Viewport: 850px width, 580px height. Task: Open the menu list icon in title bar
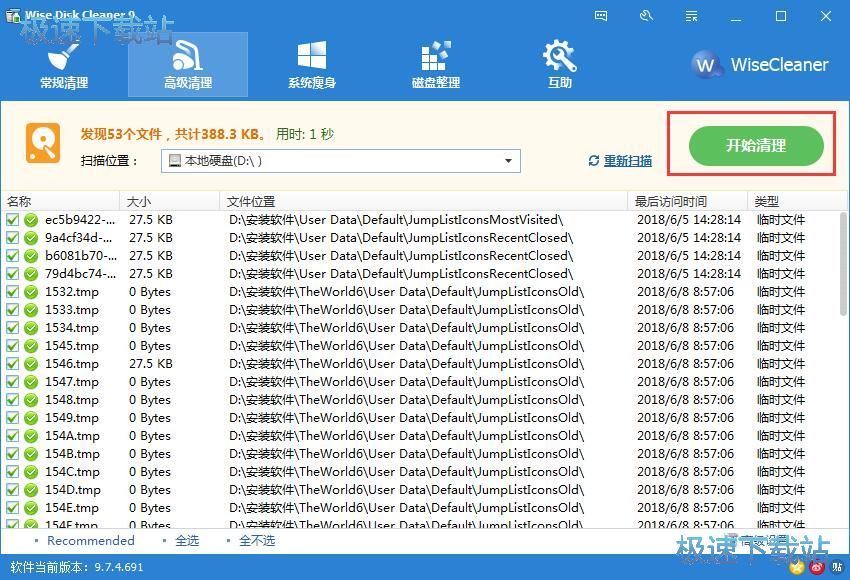tap(691, 16)
